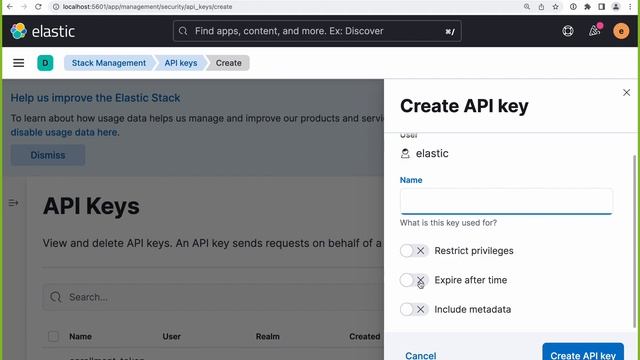Click the site info icon in address bar
Viewport: 640px width, 360px height.
[56, 7]
